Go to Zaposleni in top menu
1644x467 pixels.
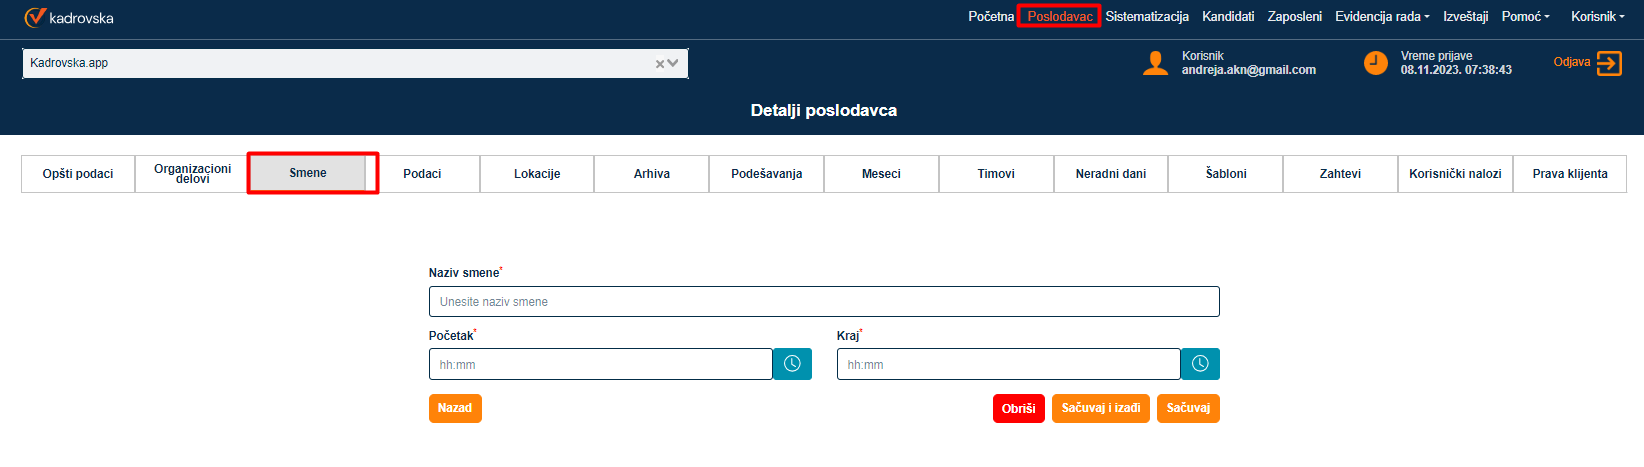tap(1294, 17)
